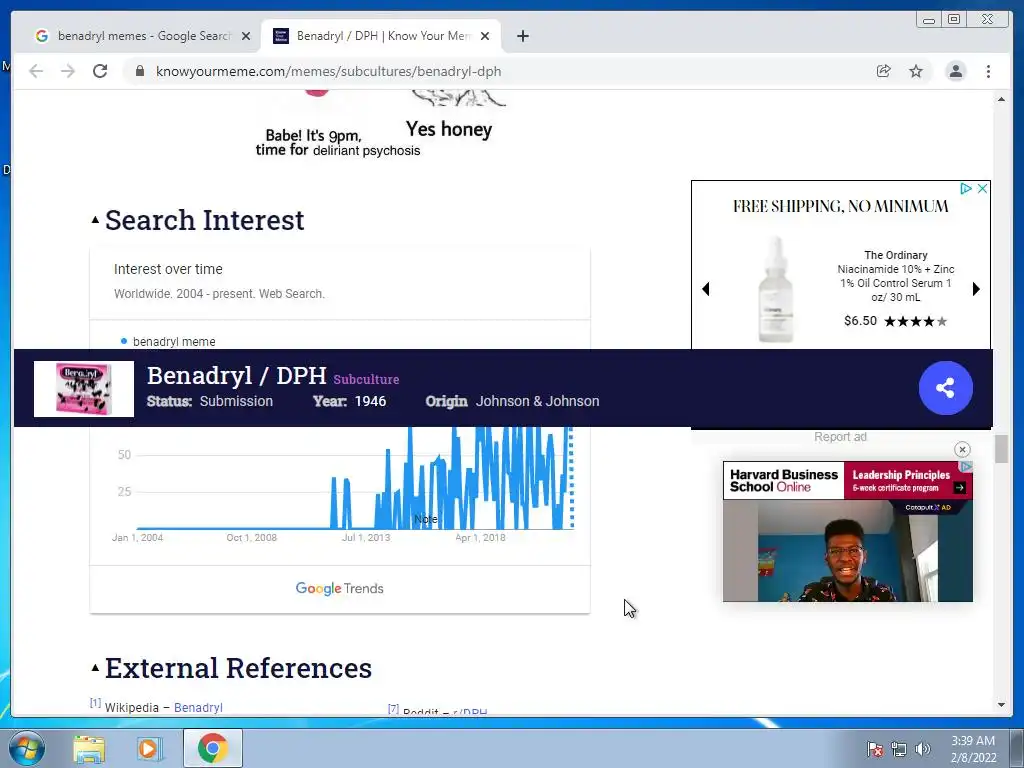The height and width of the screenshot is (768, 1024).
Task: Switch to benadryl memes Google Search tab
Action: [x=143, y=36]
